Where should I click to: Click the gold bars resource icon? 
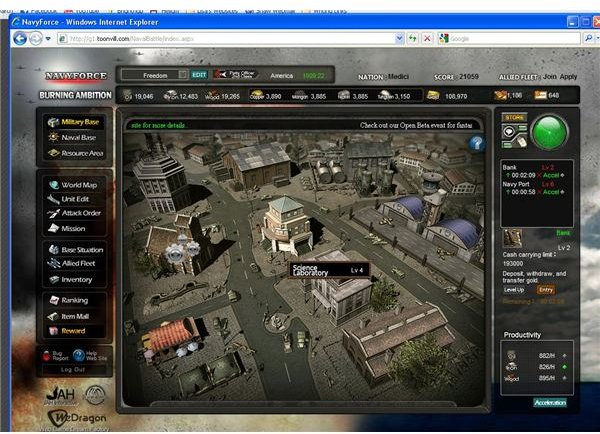tap(433, 96)
